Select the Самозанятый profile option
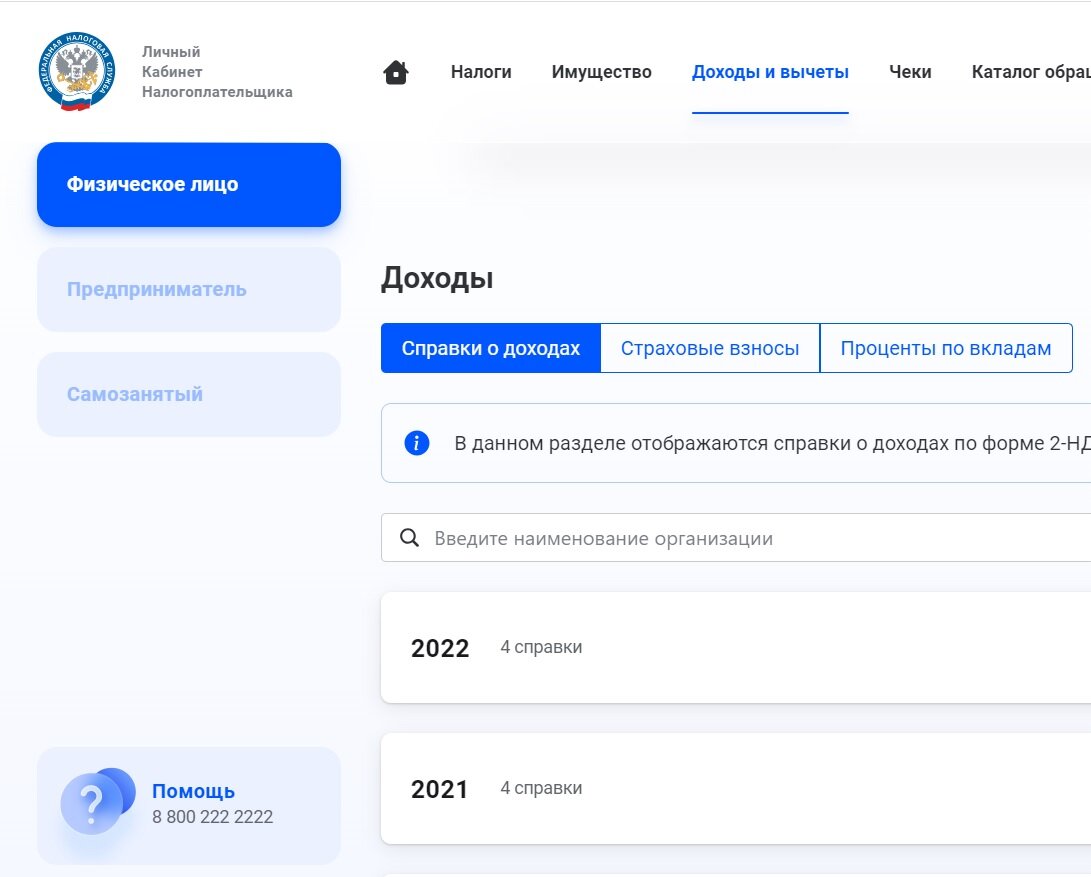This screenshot has width=1091, height=877. coord(188,394)
